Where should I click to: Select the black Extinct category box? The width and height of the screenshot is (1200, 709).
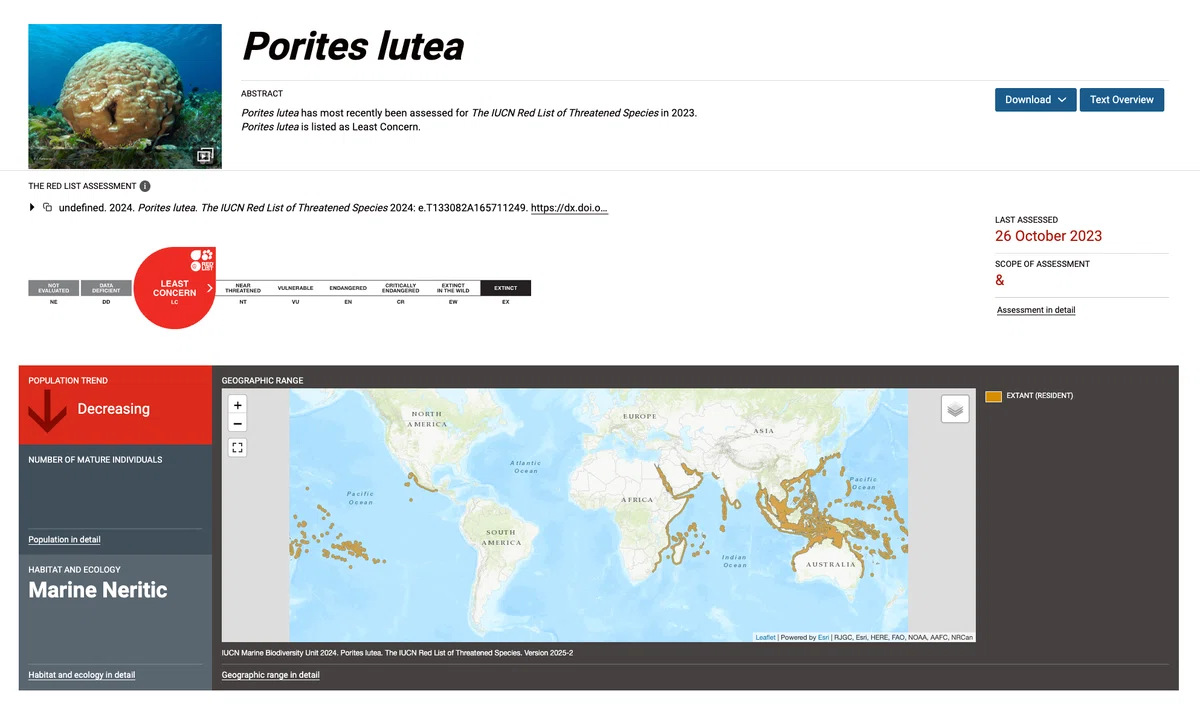506,288
